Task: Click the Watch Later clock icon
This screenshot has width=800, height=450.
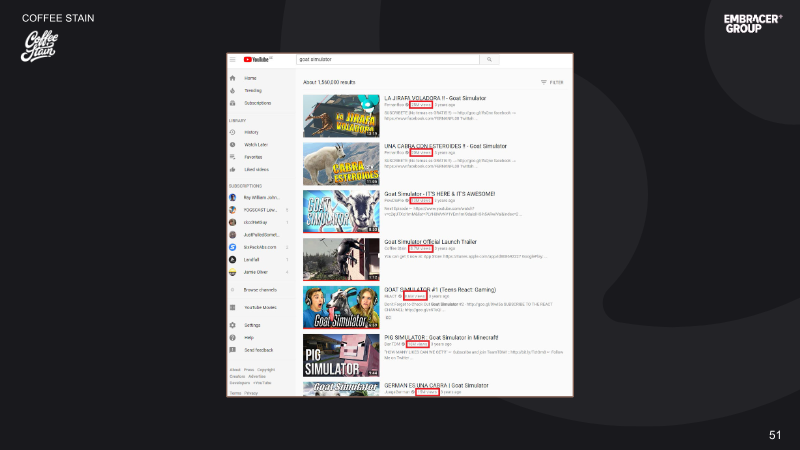Action: [233, 145]
